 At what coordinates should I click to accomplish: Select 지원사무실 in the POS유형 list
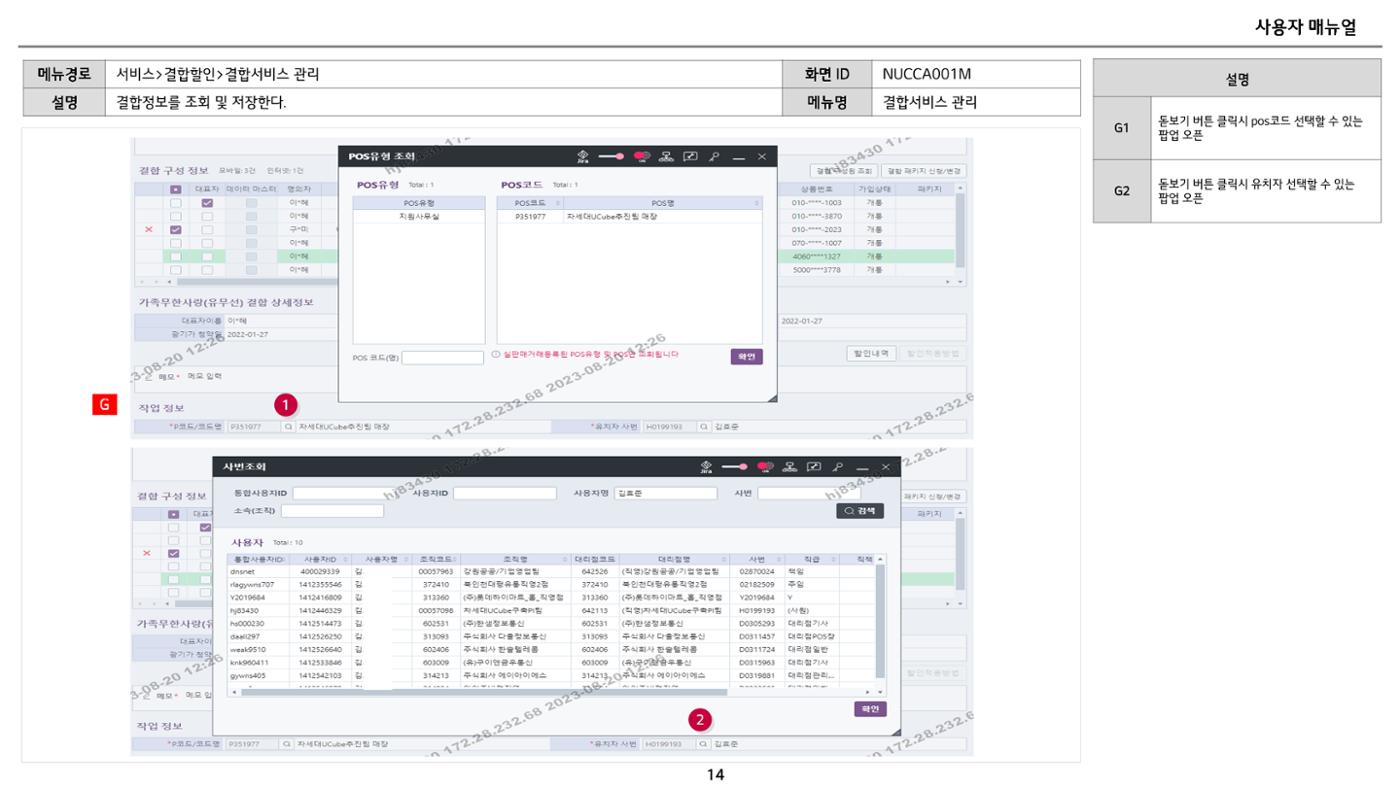click(420, 215)
